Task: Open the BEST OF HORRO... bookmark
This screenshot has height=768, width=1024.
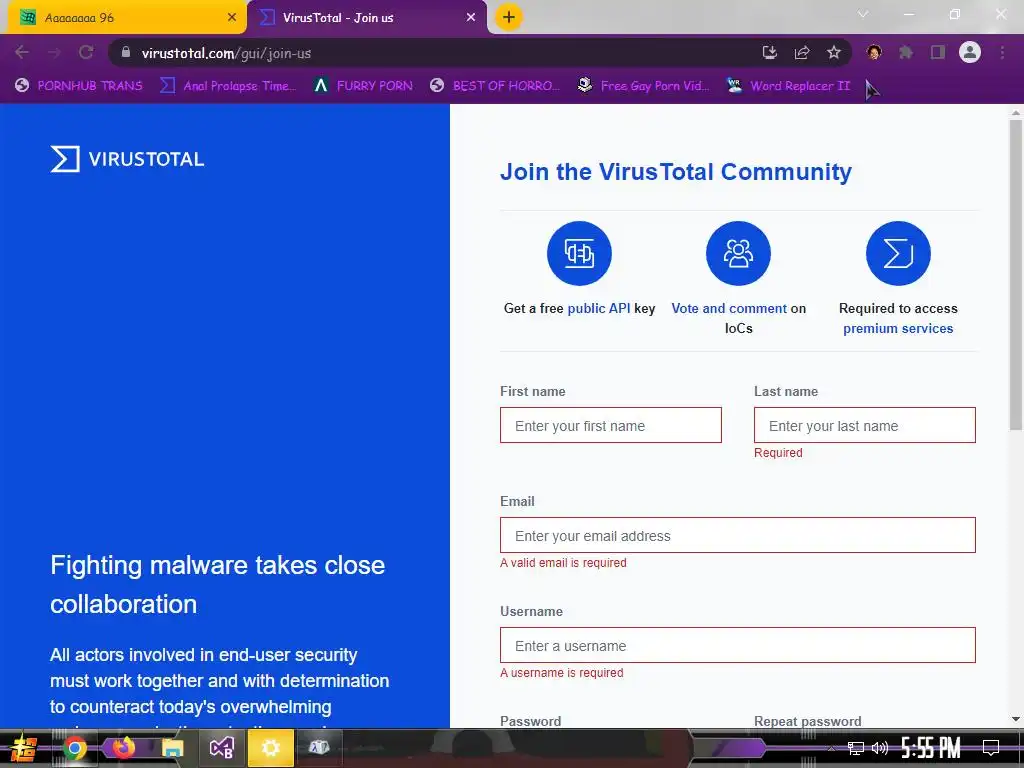Action: tap(496, 86)
